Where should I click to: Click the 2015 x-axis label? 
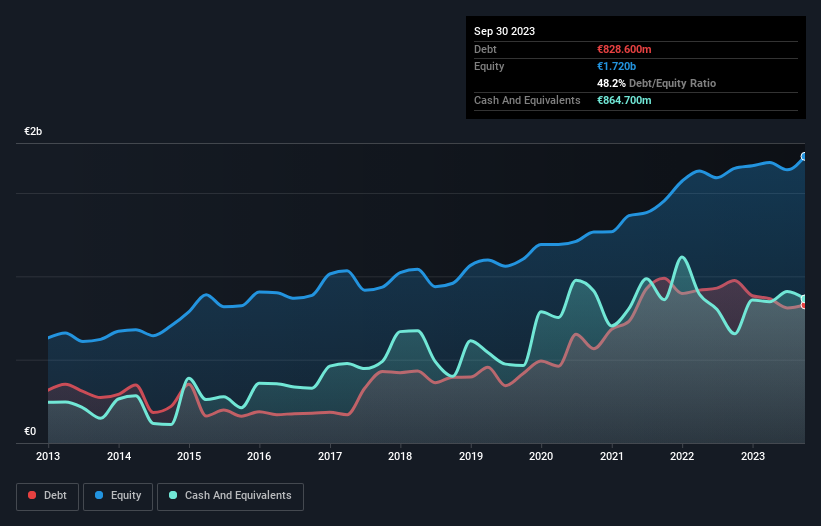tap(189, 456)
